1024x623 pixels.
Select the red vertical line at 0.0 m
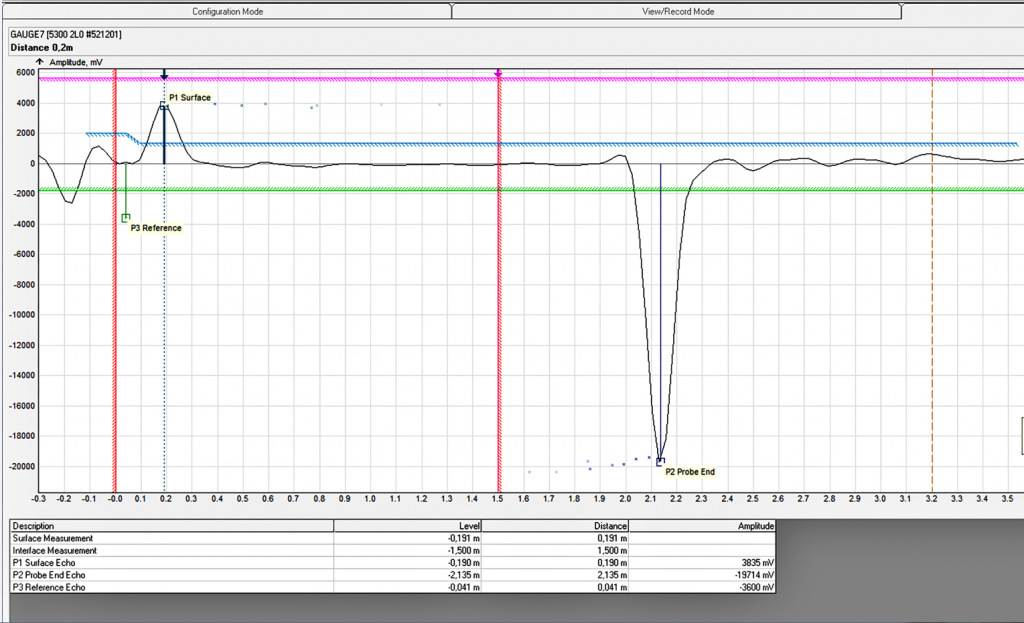(115, 281)
